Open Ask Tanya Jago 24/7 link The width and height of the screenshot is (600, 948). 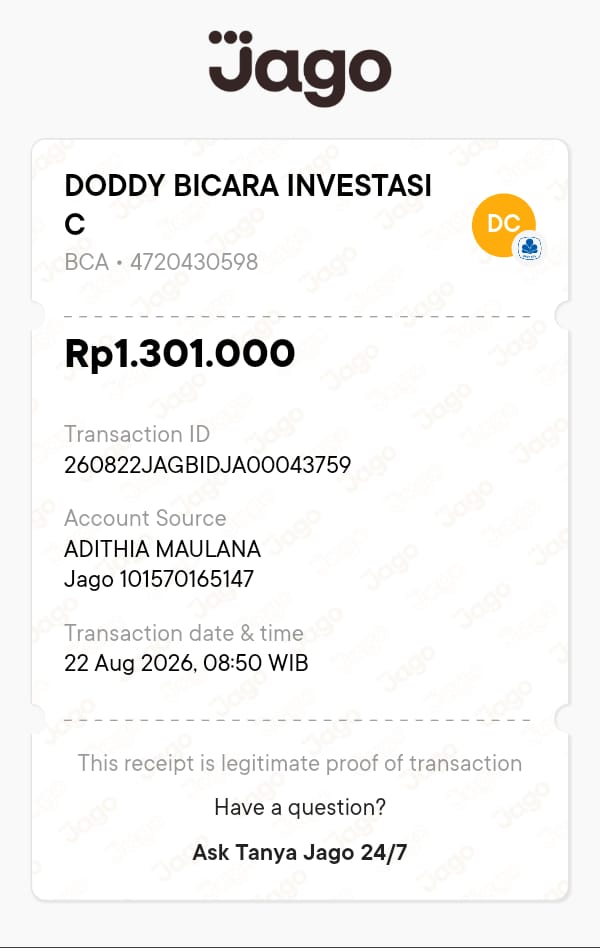click(x=300, y=852)
